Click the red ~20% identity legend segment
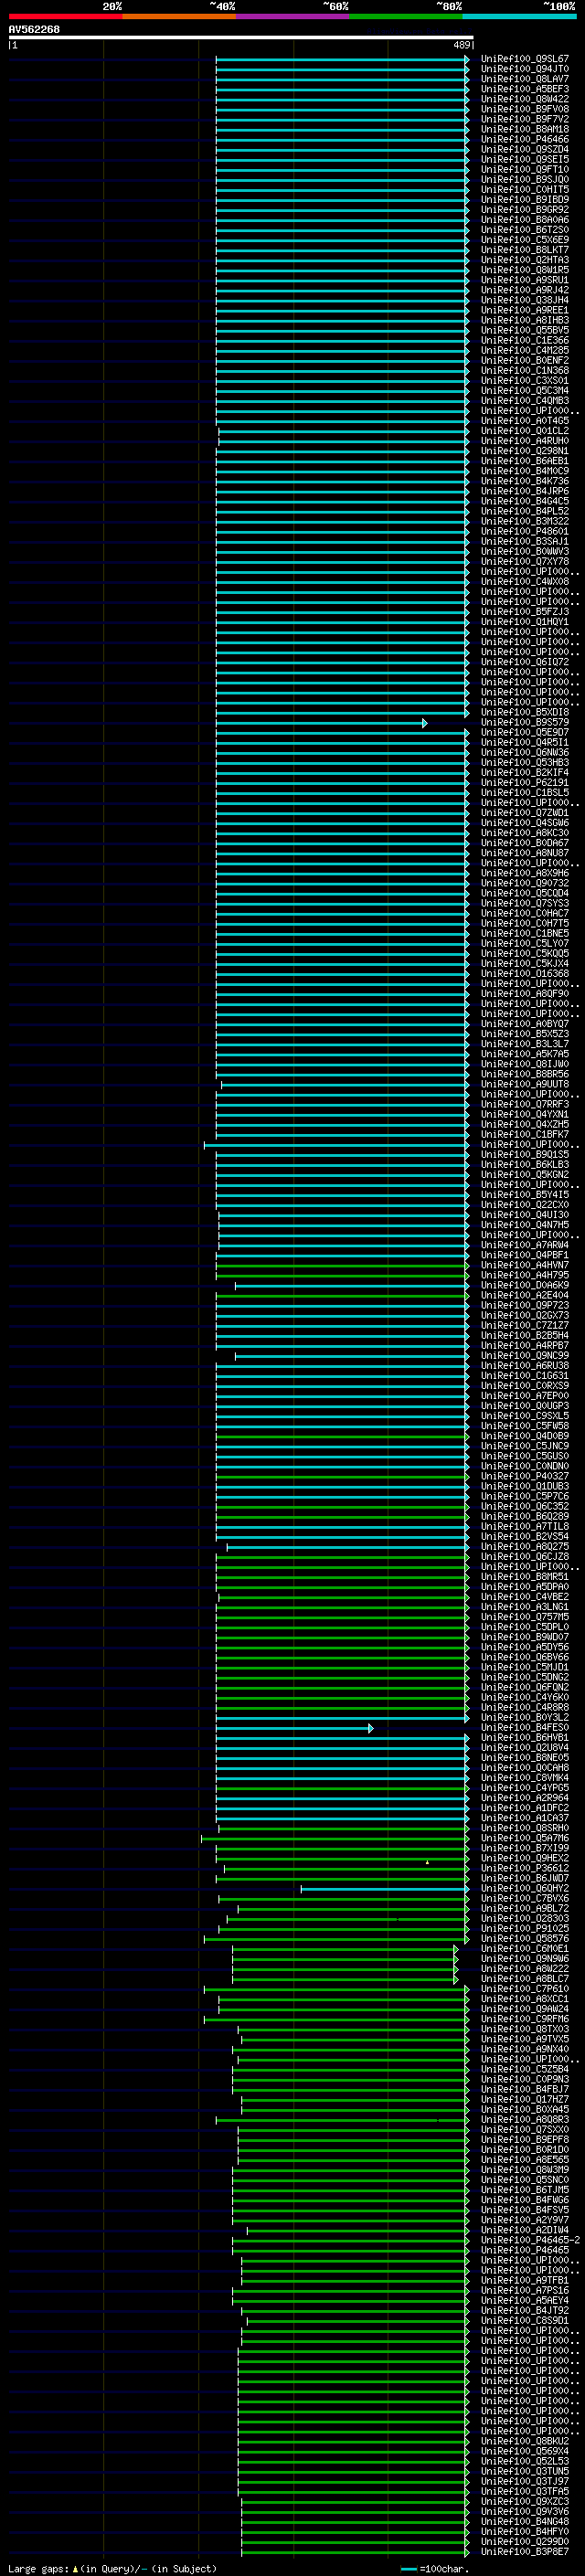Viewport: 585px width, 2576px height. pyautogui.click(x=65, y=16)
